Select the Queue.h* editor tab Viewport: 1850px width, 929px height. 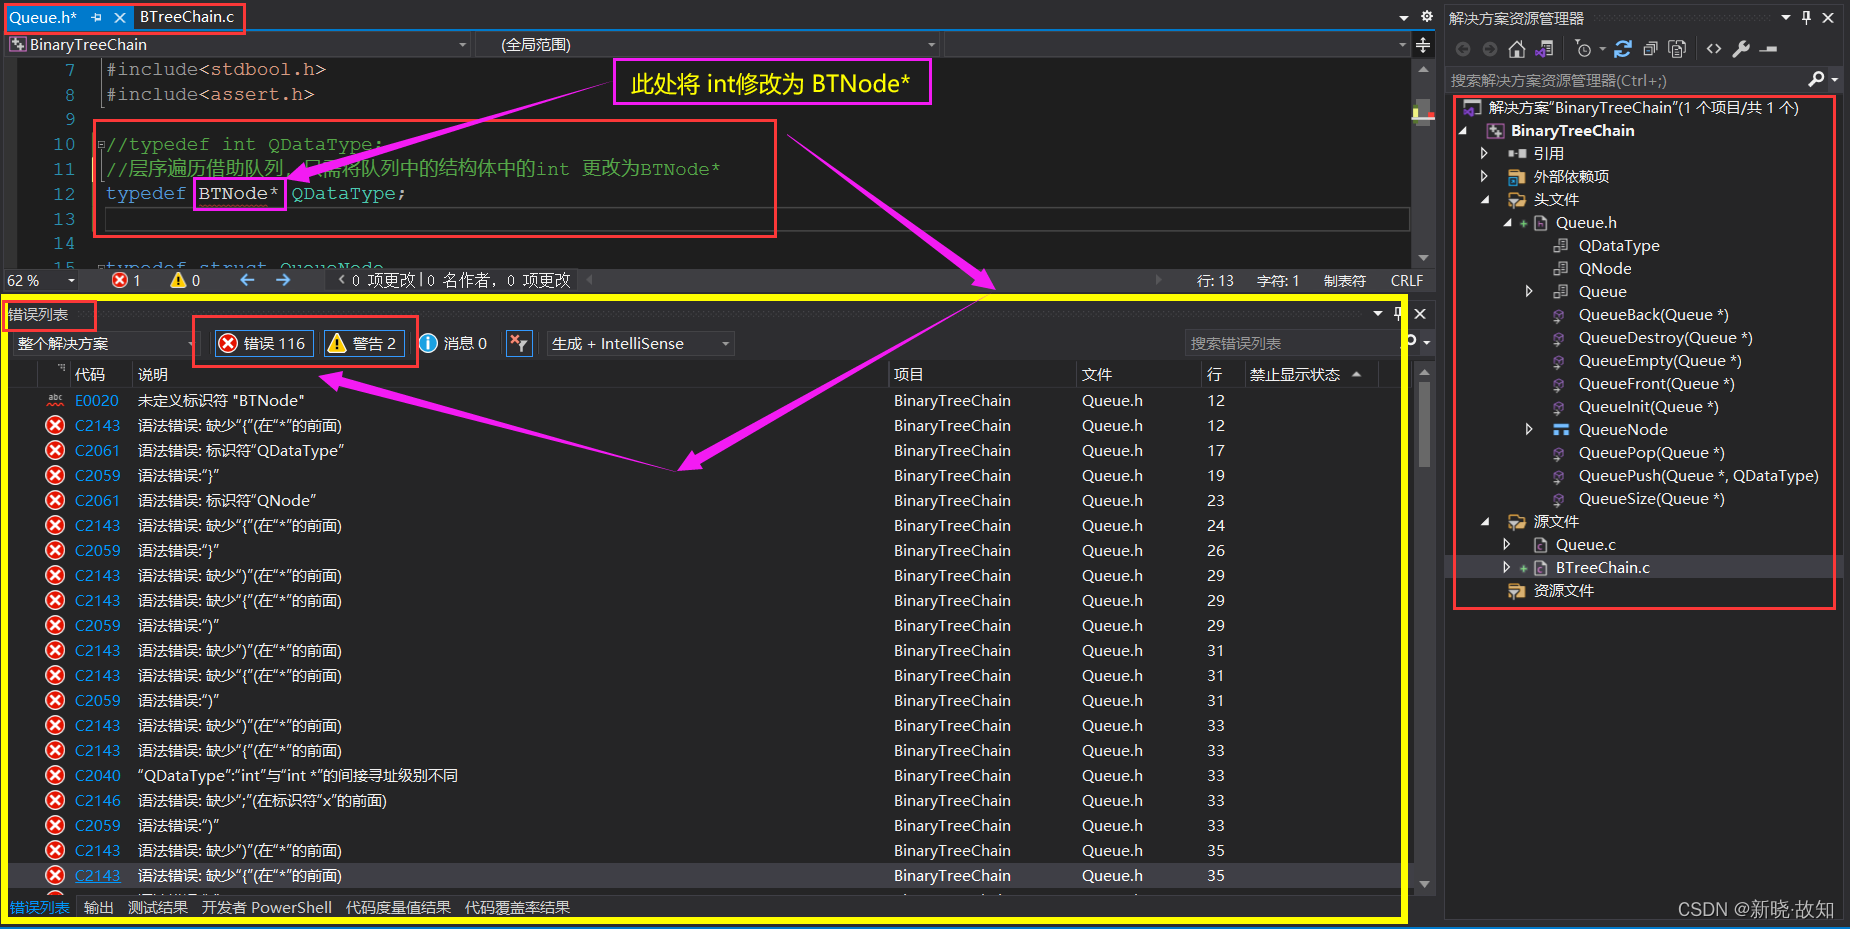coord(43,17)
